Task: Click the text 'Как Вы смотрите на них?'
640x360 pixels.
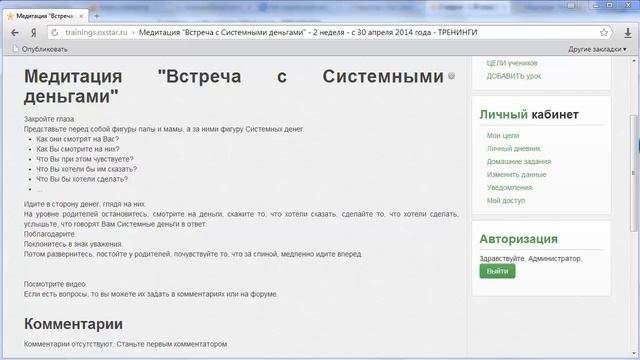Action: (78, 149)
